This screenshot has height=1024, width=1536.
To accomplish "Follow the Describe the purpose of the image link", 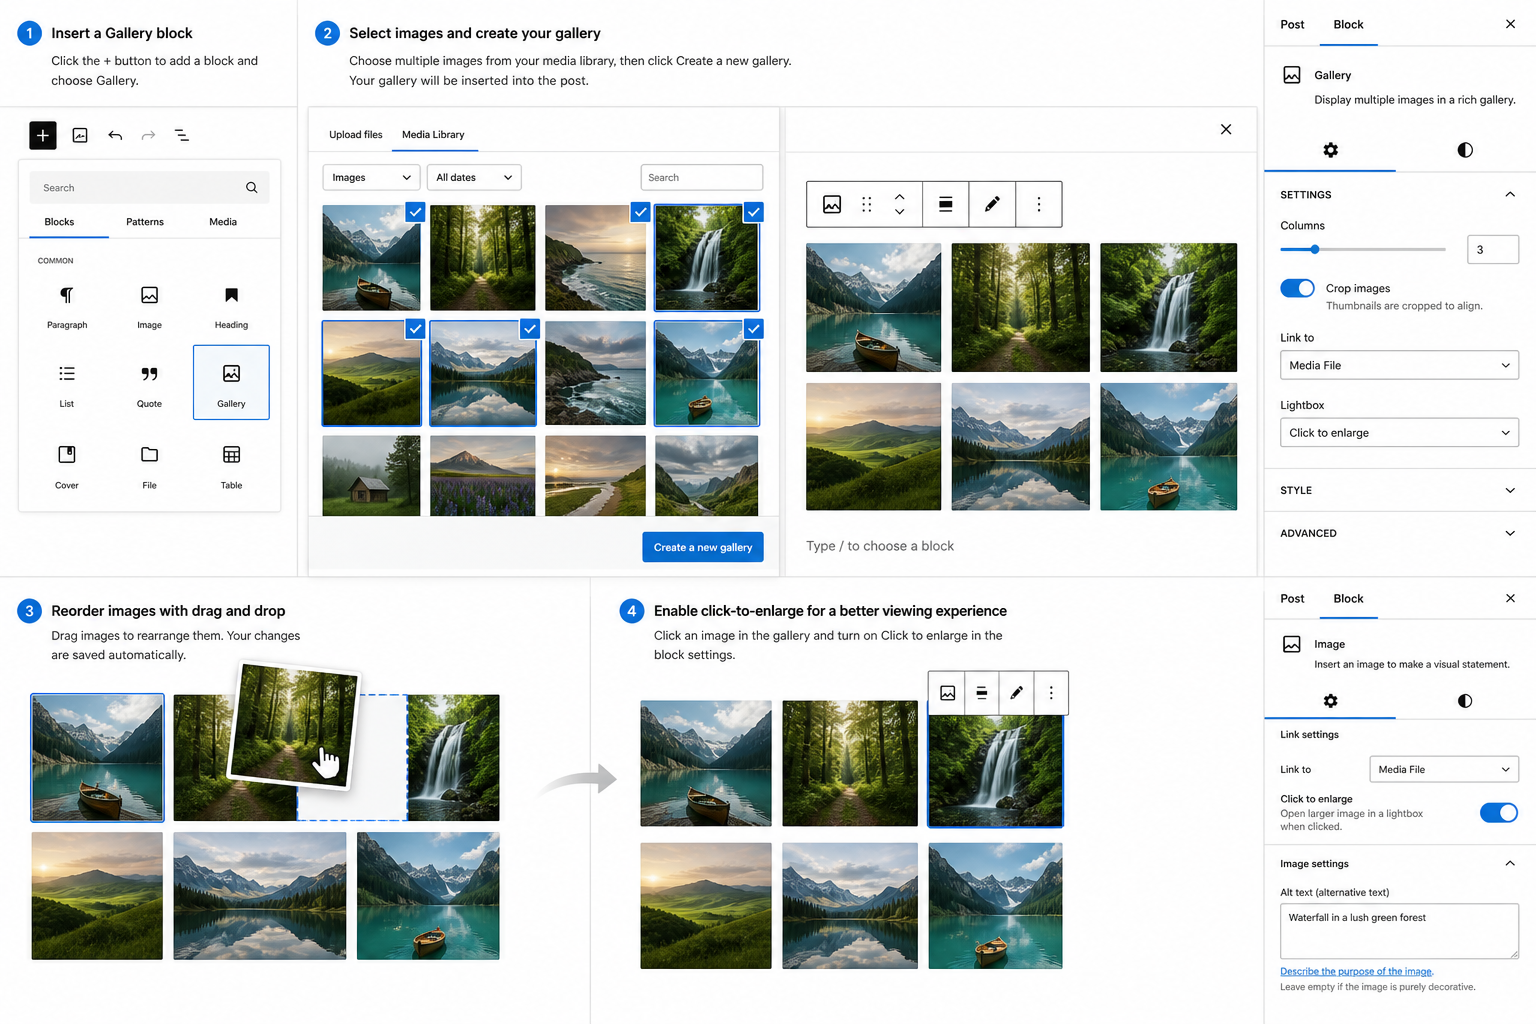I will click(1357, 971).
